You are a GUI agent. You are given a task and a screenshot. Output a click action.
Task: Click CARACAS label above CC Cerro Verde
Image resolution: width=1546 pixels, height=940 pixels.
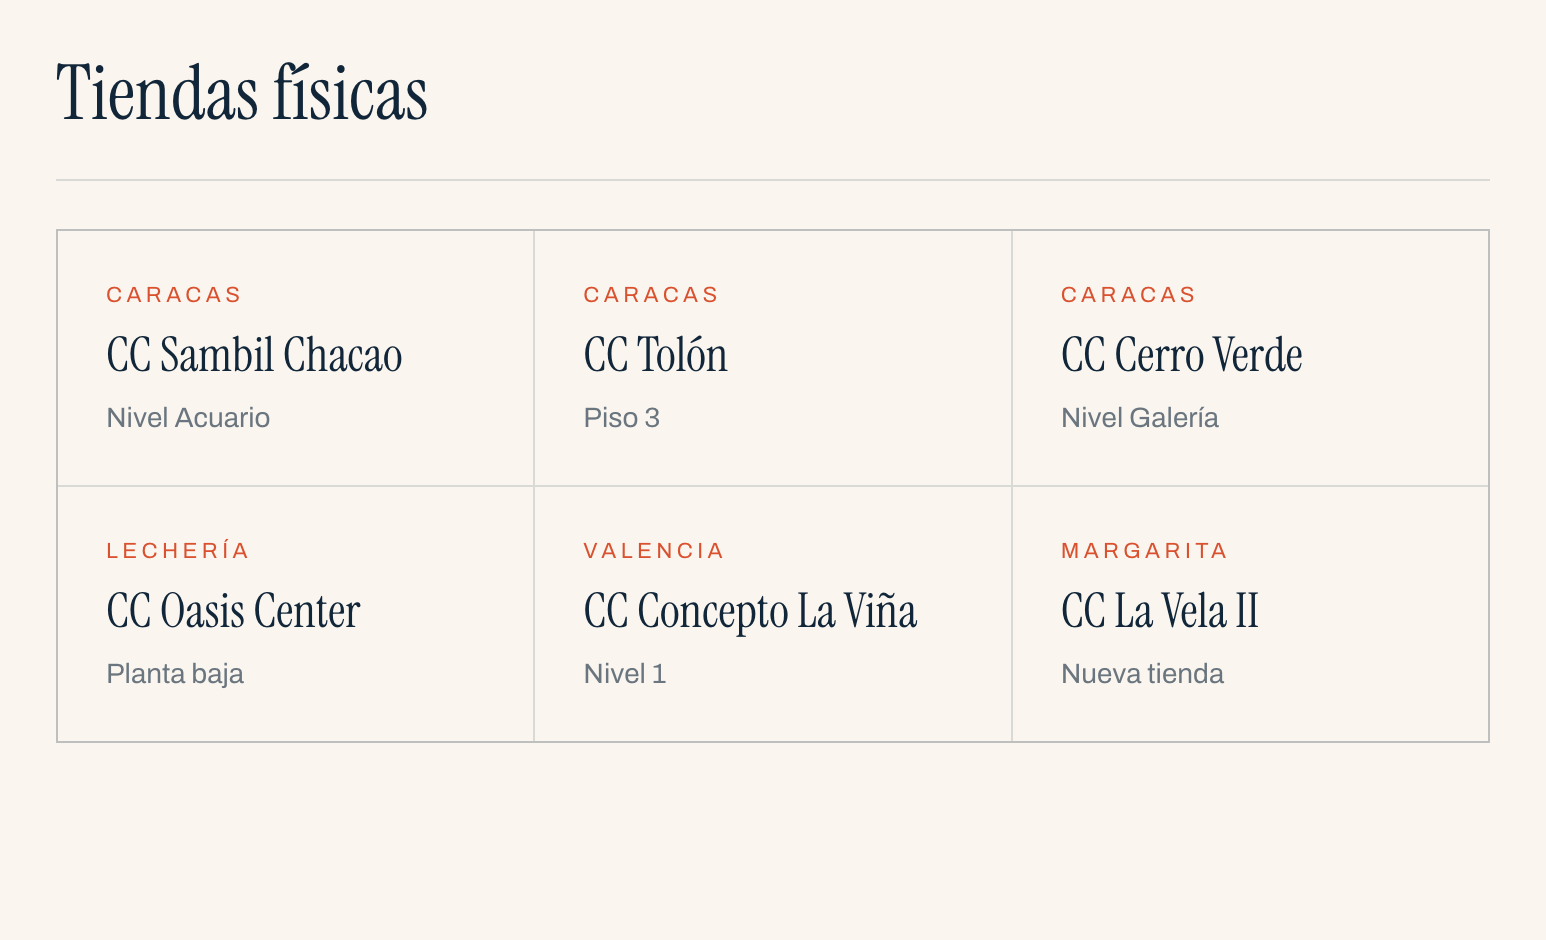[1128, 295]
